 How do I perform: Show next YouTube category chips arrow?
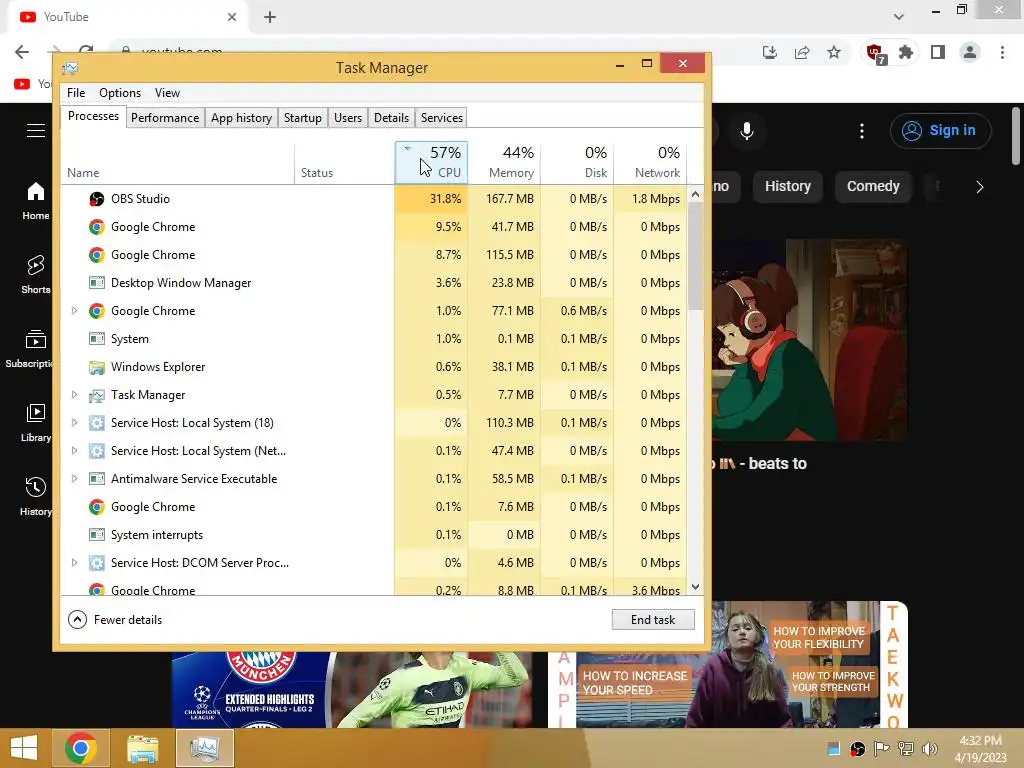979,187
